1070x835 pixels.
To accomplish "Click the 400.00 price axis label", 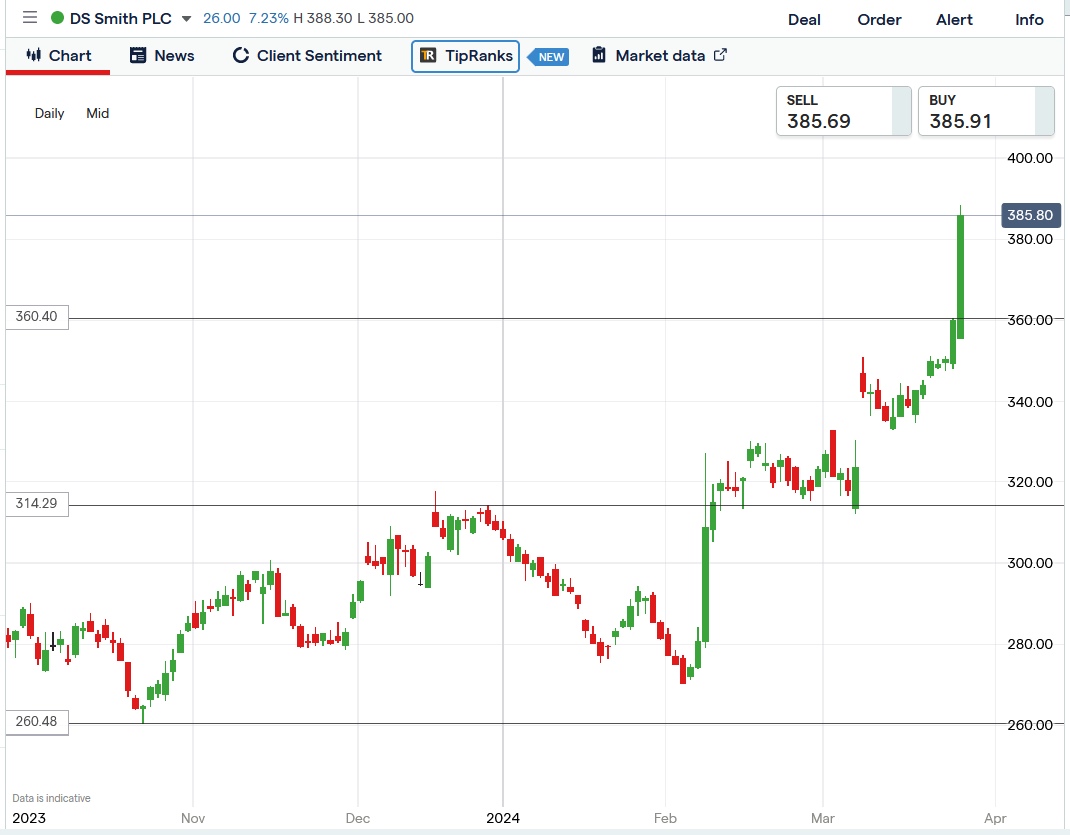I will coord(1030,158).
